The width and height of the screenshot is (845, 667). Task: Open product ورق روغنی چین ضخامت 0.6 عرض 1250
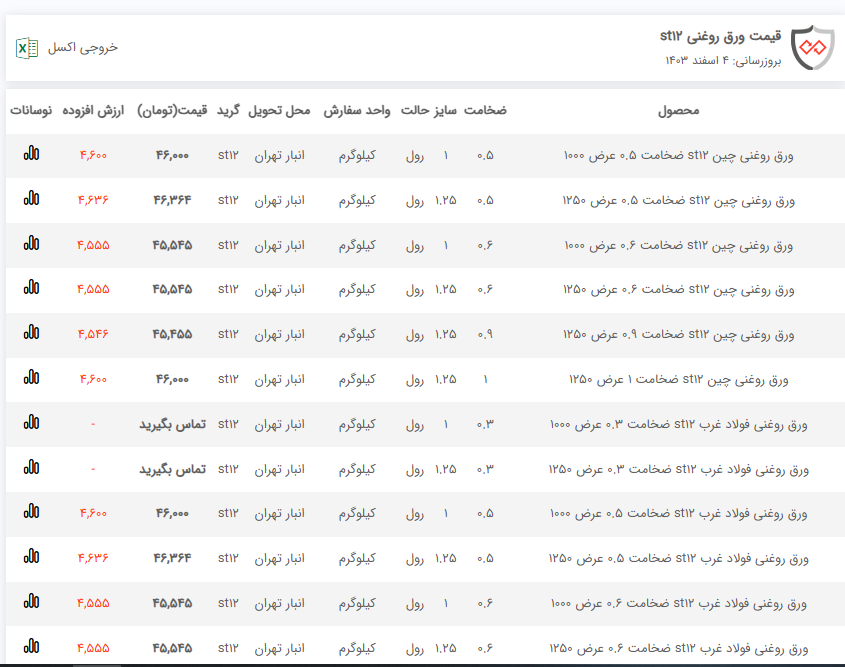pyautogui.click(x=678, y=289)
